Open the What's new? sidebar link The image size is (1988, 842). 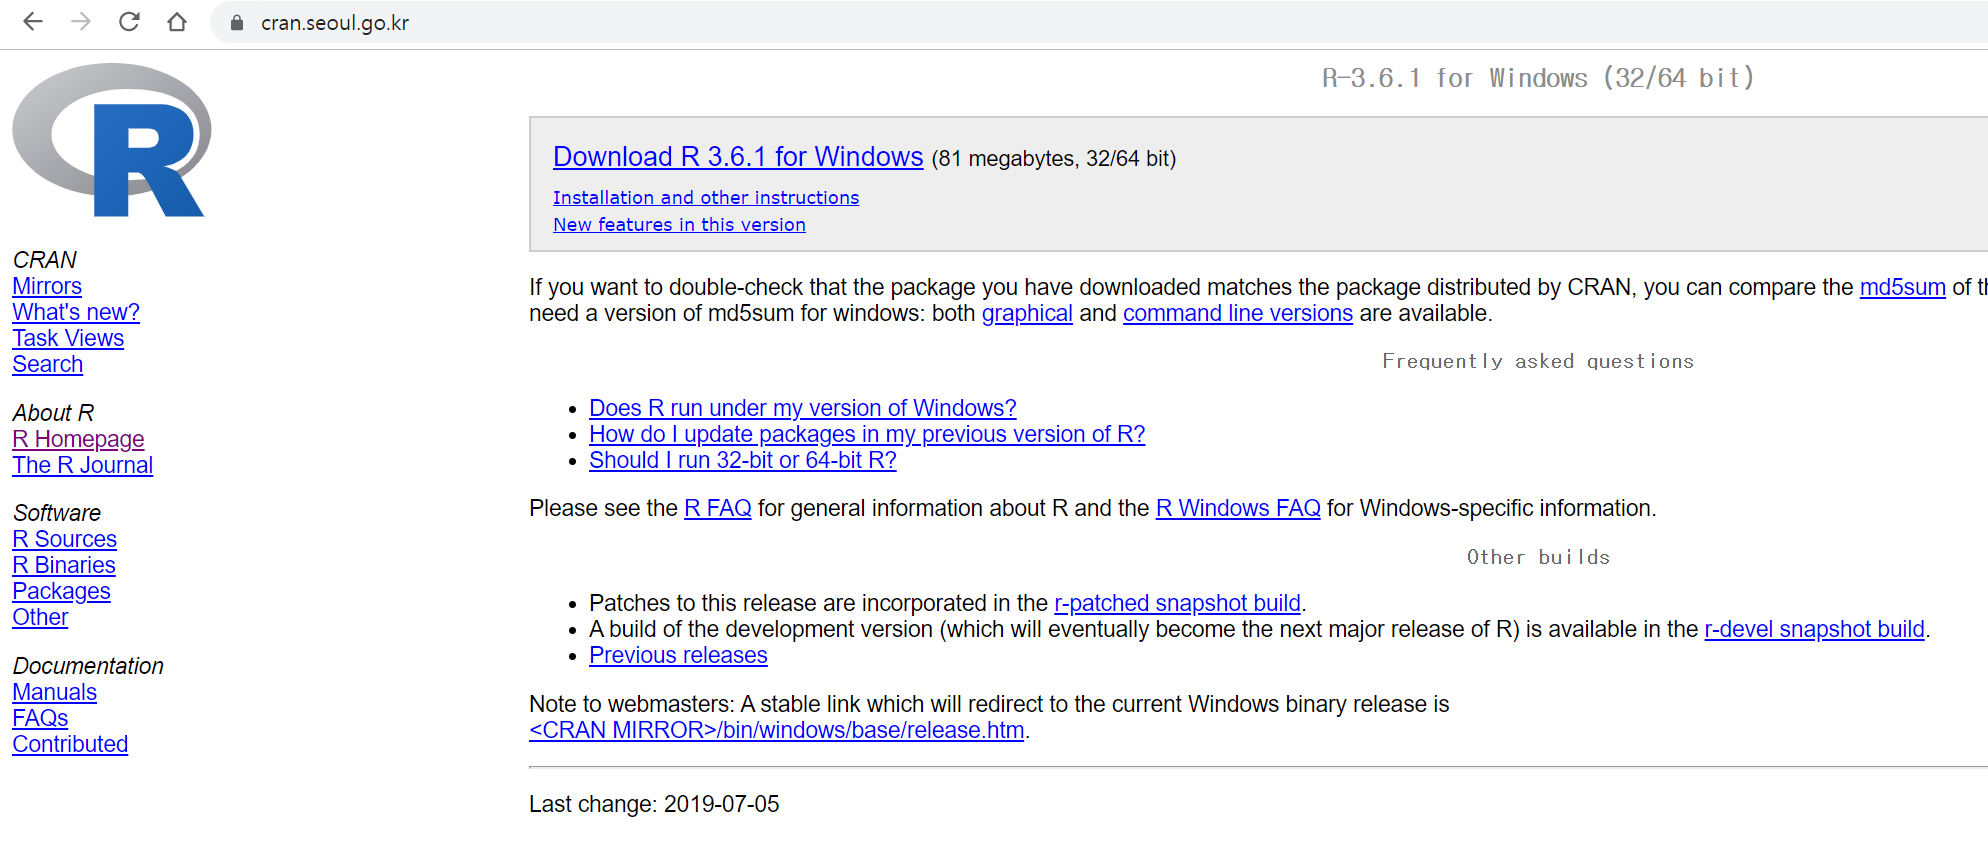click(x=76, y=312)
